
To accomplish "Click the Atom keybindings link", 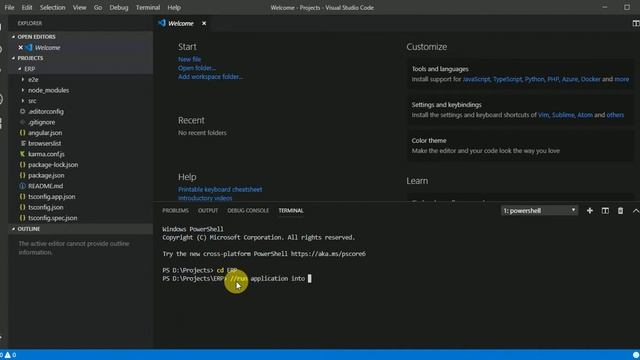I will point(585,115).
